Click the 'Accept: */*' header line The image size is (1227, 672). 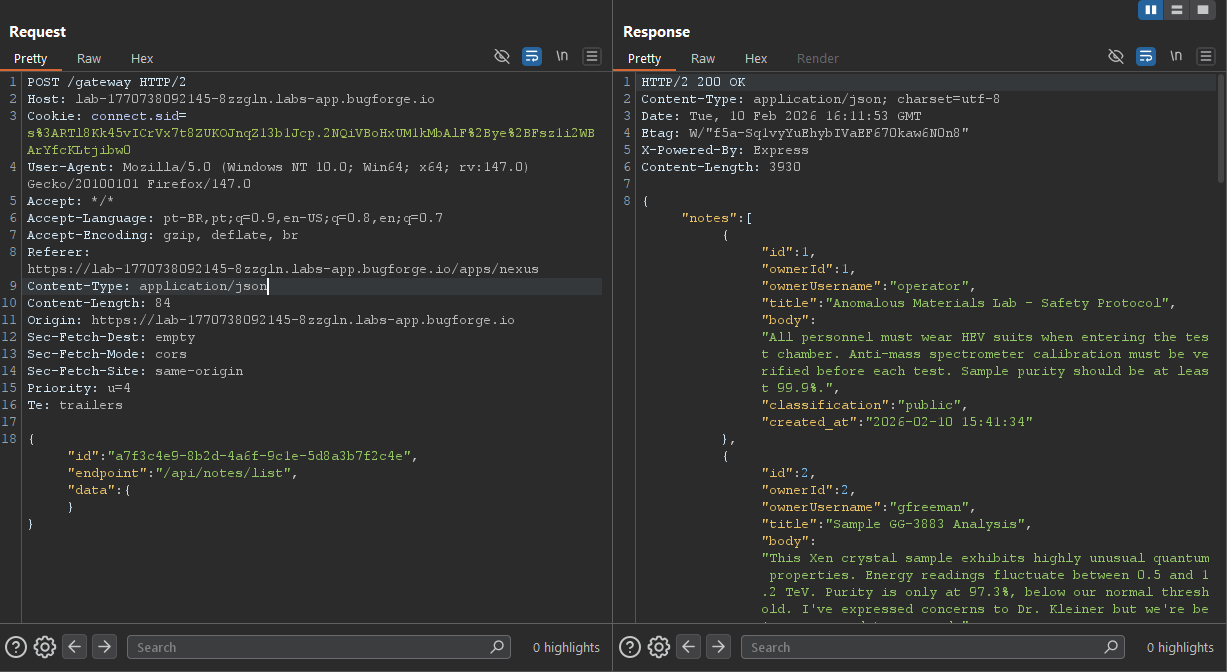(71, 201)
